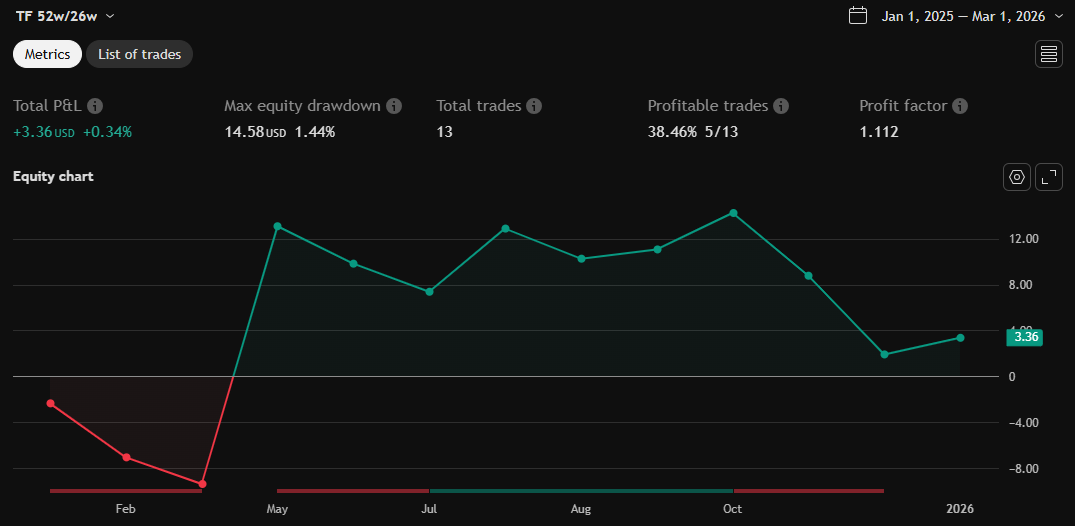Image resolution: width=1075 pixels, height=526 pixels.
Task: Click the Jan 1, 2025 — Mar 1, 2026 range text
Action: pyautogui.click(x=962, y=17)
